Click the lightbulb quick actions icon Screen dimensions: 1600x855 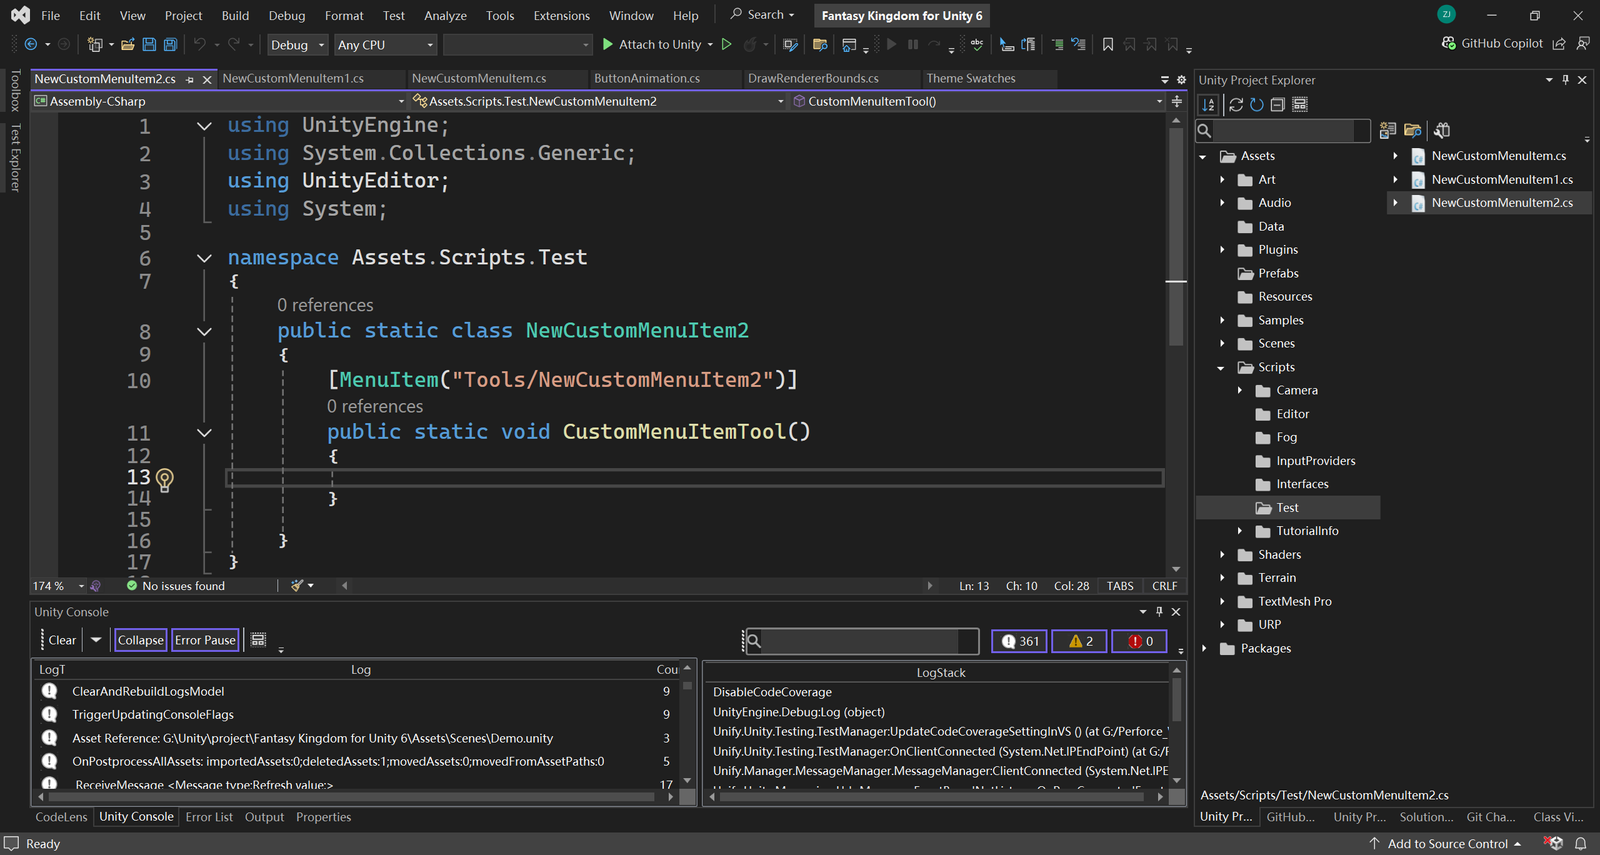(165, 480)
